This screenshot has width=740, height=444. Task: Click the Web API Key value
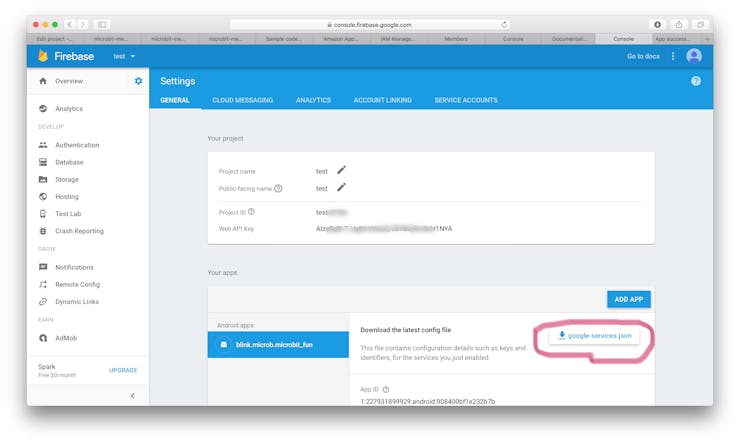click(384, 229)
